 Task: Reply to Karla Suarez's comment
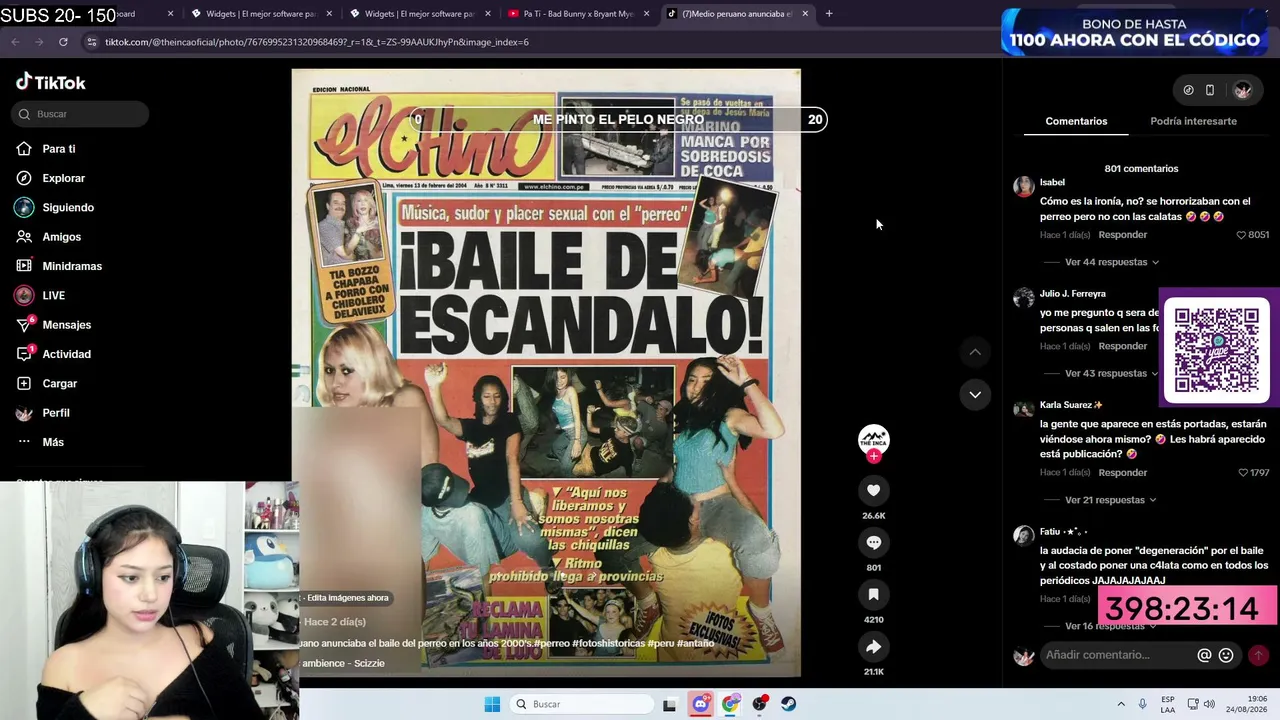(x=1122, y=473)
